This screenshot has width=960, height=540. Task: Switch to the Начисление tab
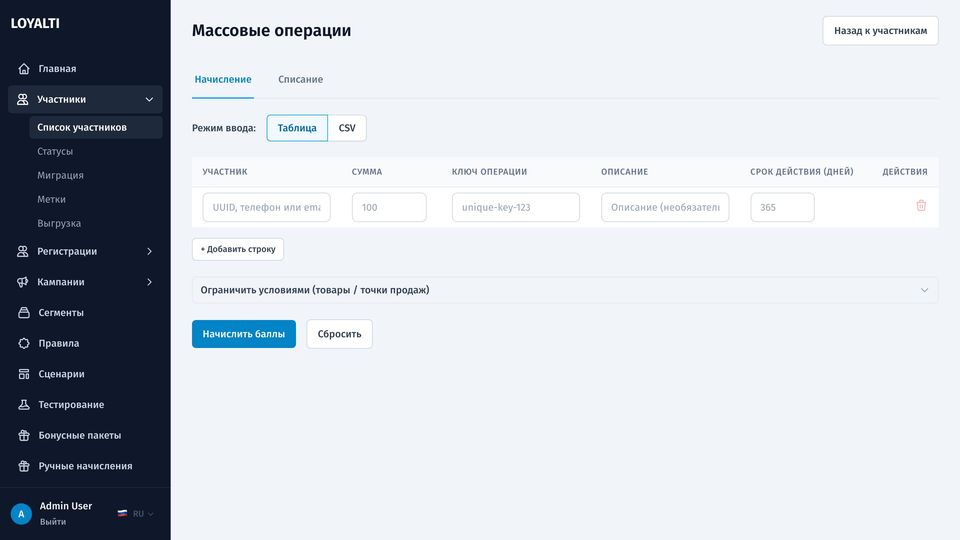(x=223, y=80)
